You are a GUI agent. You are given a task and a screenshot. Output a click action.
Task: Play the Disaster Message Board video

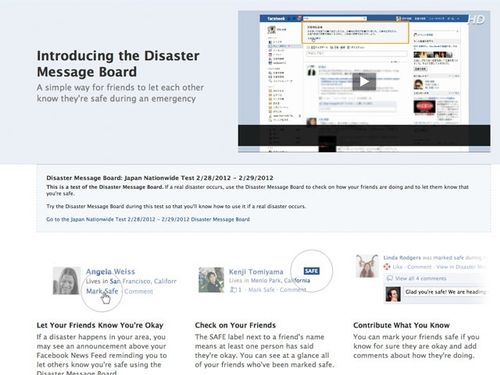pos(364,82)
